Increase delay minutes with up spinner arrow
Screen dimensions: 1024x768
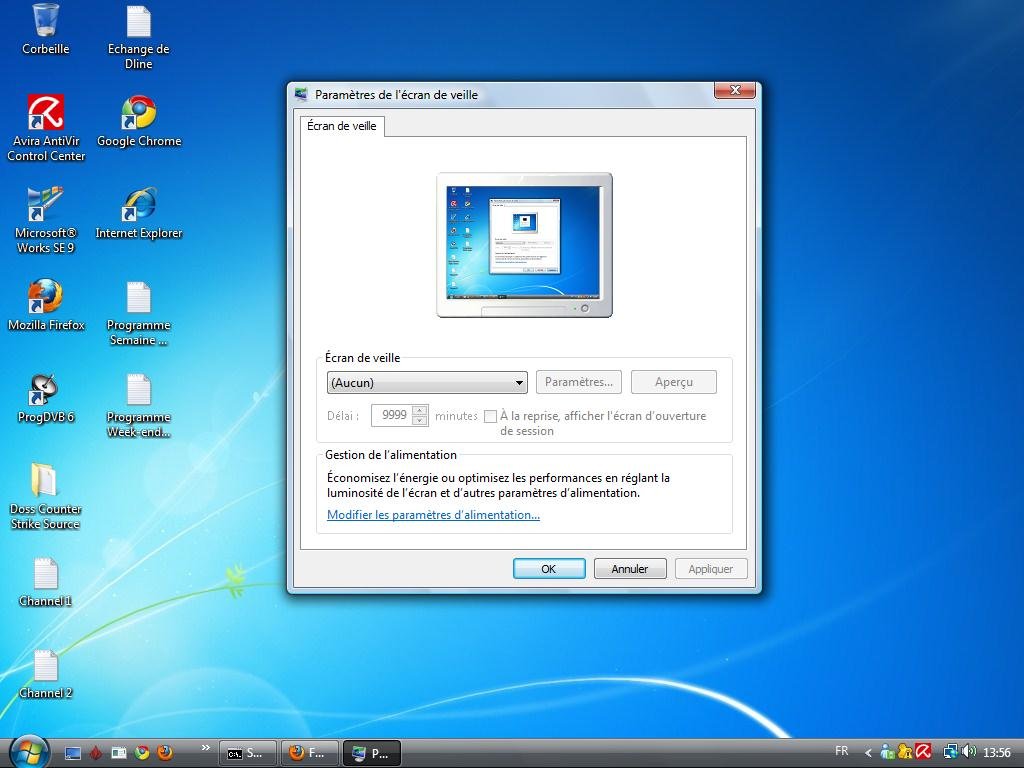(x=419, y=410)
